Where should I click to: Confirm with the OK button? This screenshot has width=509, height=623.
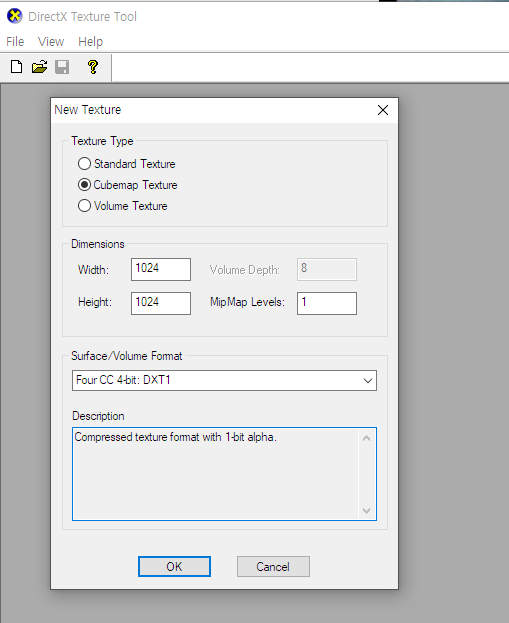click(x=174, y=566)
